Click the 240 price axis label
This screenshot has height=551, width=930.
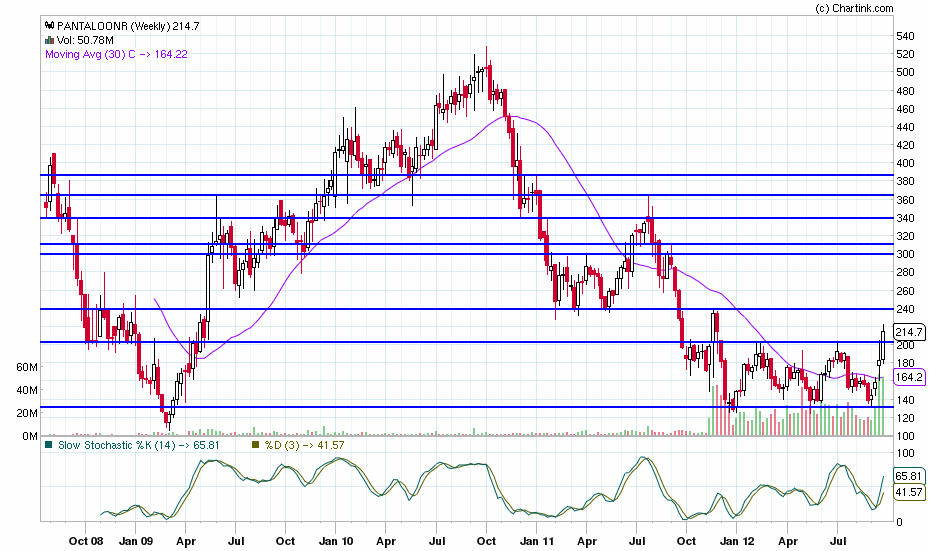(x=906, y=309)
